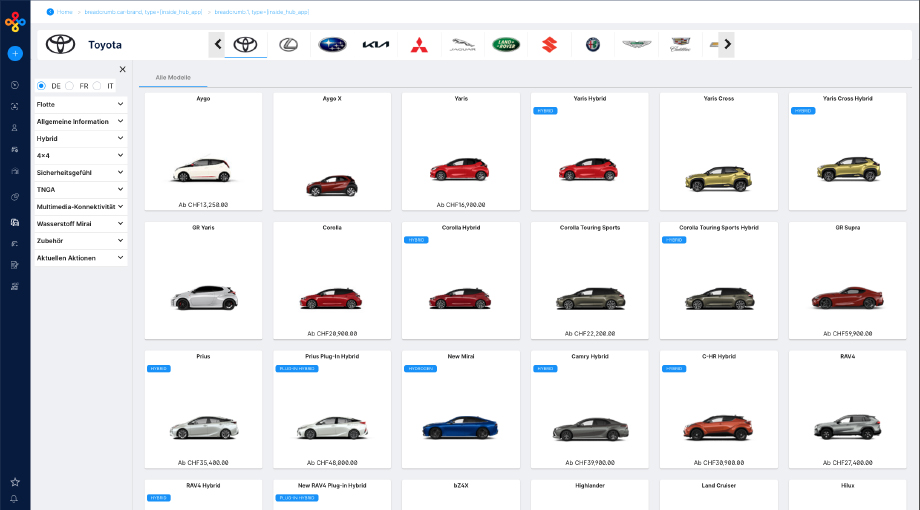Select the Lexus brand logo

click(288, 45)
